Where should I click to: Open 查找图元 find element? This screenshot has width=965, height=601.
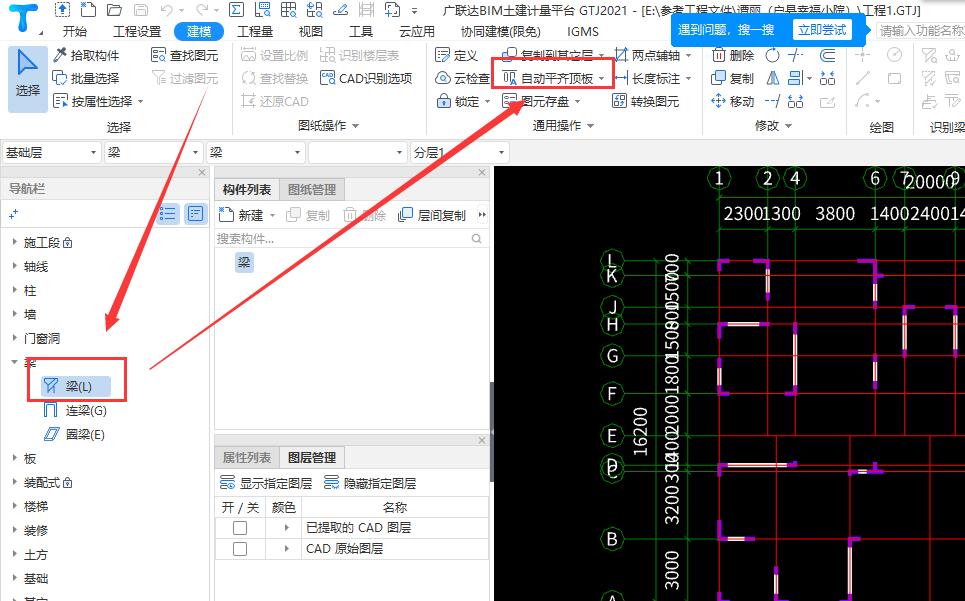point(185,55)
